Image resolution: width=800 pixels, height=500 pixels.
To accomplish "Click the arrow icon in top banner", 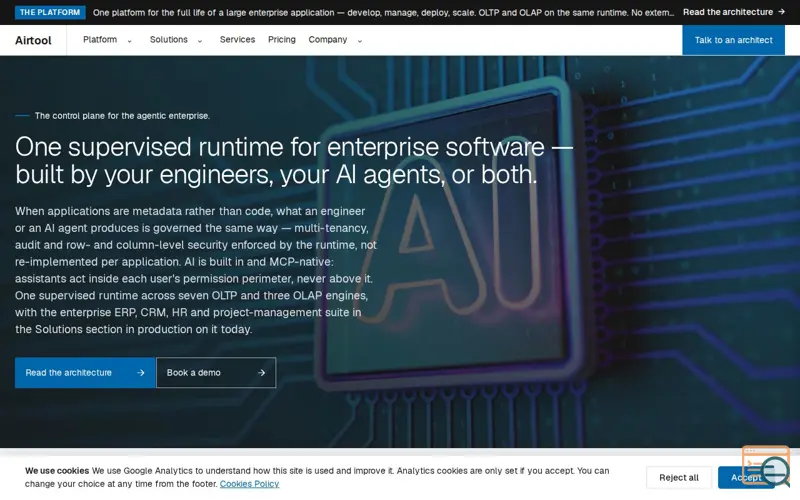I will coord(781,12).
